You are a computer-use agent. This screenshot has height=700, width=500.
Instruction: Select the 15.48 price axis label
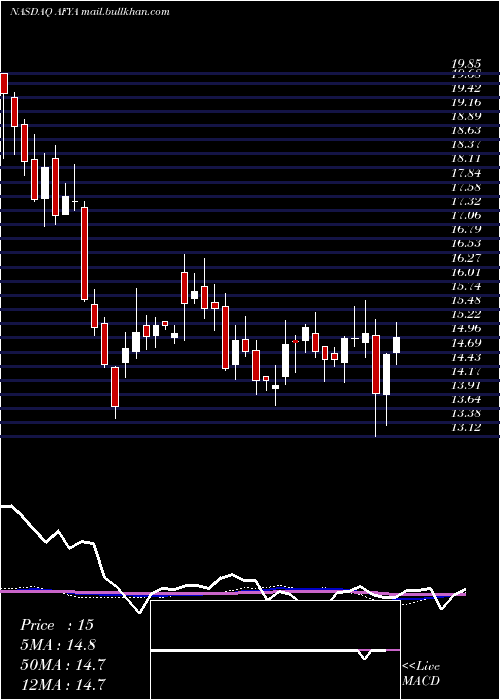pyautogui.click(x=467, y=300)
